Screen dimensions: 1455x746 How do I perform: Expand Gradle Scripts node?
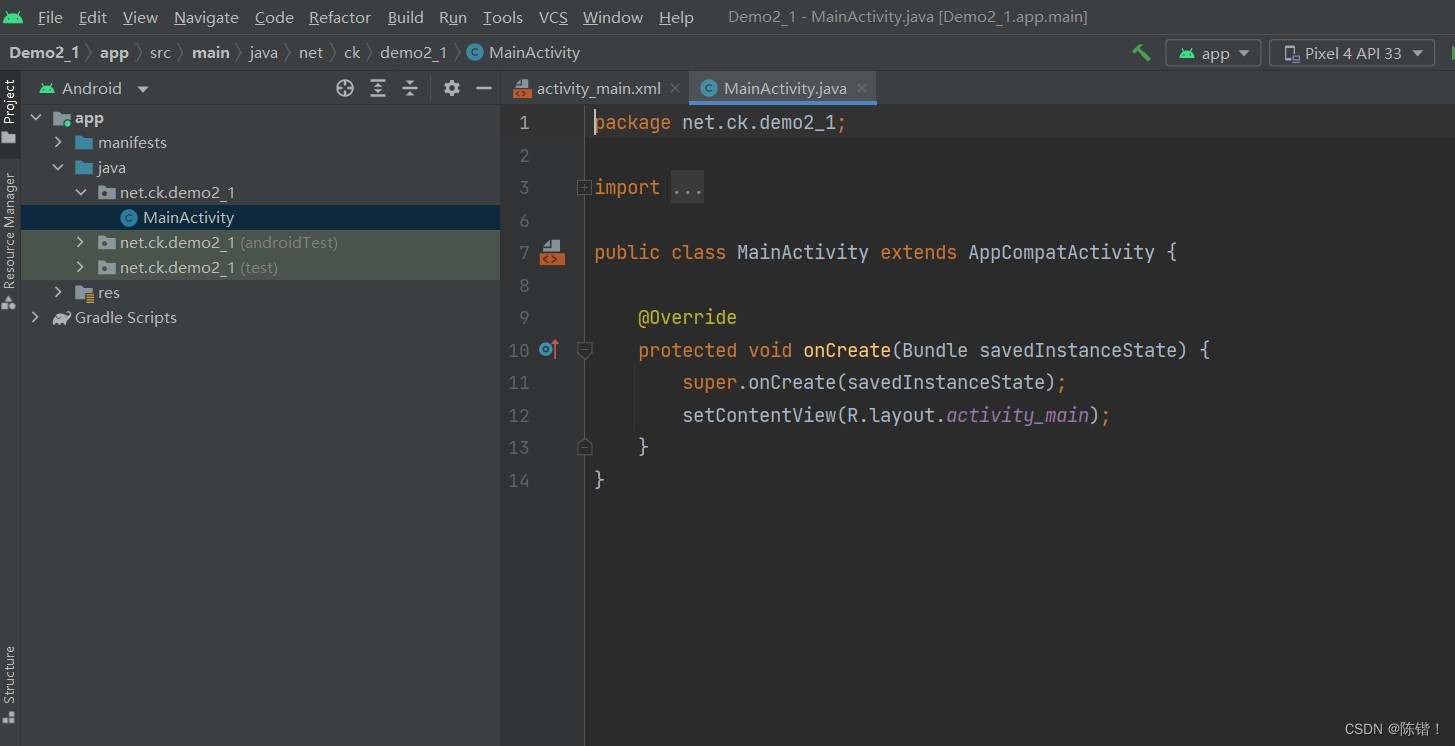[x=36, y=318]
